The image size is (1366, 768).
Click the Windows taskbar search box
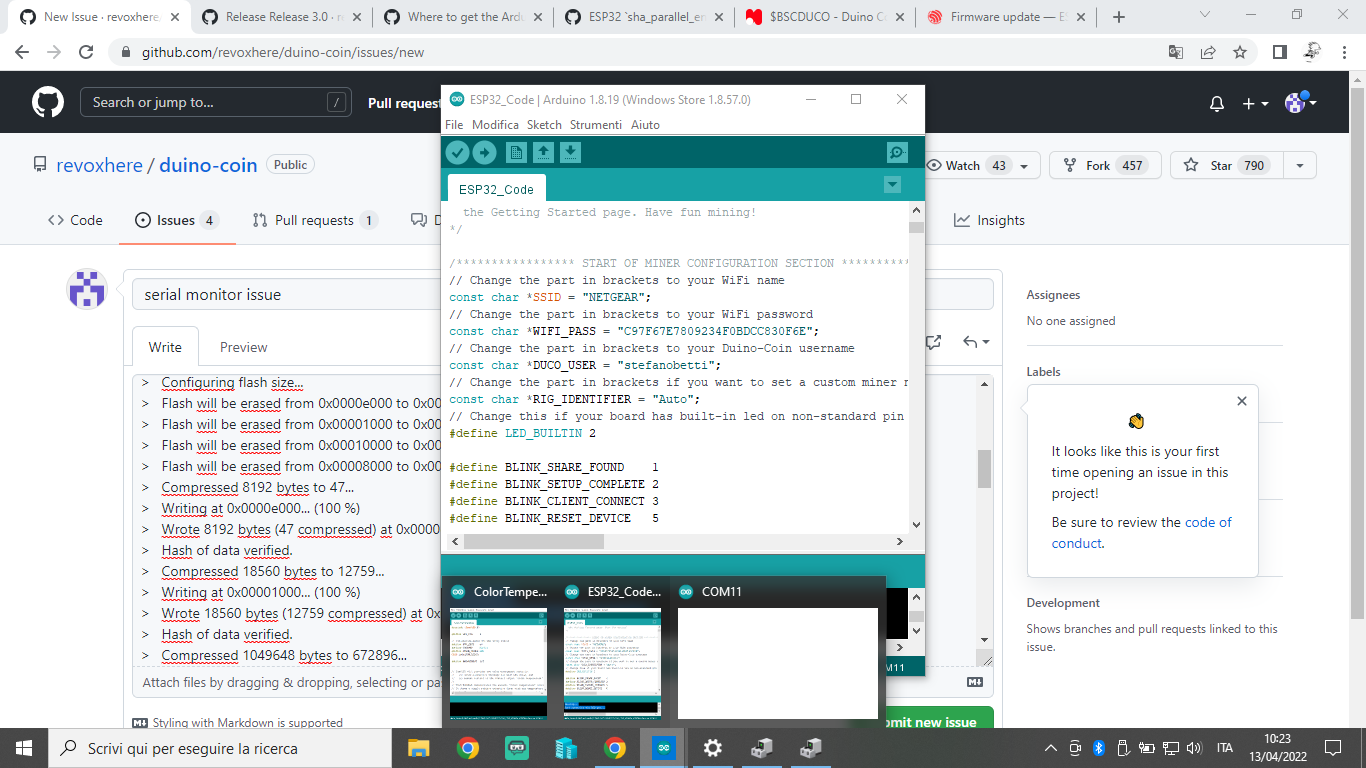[220, 748]
